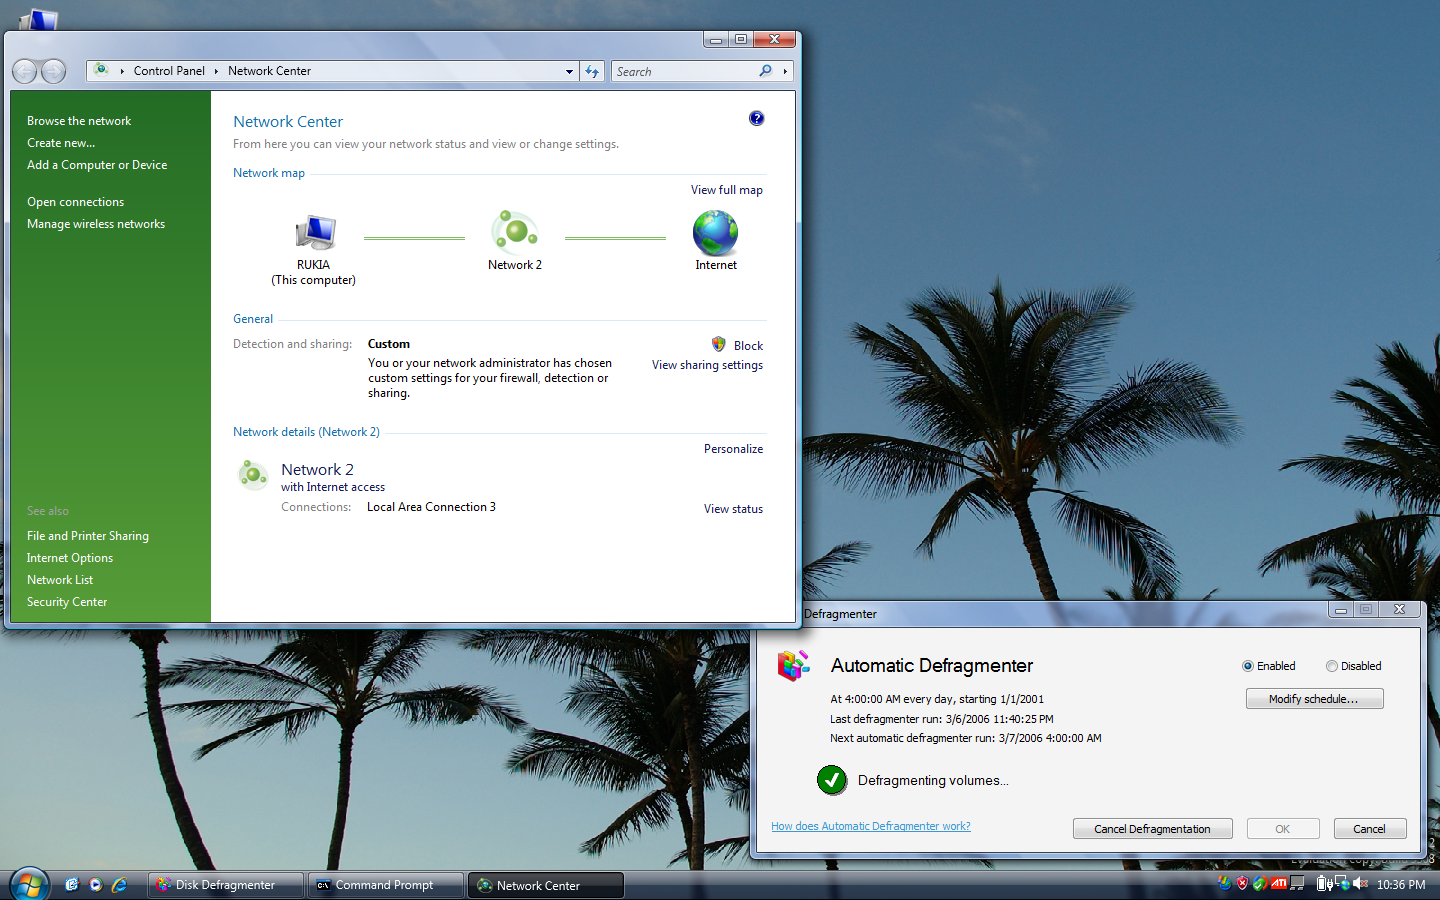Select the Disabled radio button
The image size is (1440, 900).
pos(1331,666)
